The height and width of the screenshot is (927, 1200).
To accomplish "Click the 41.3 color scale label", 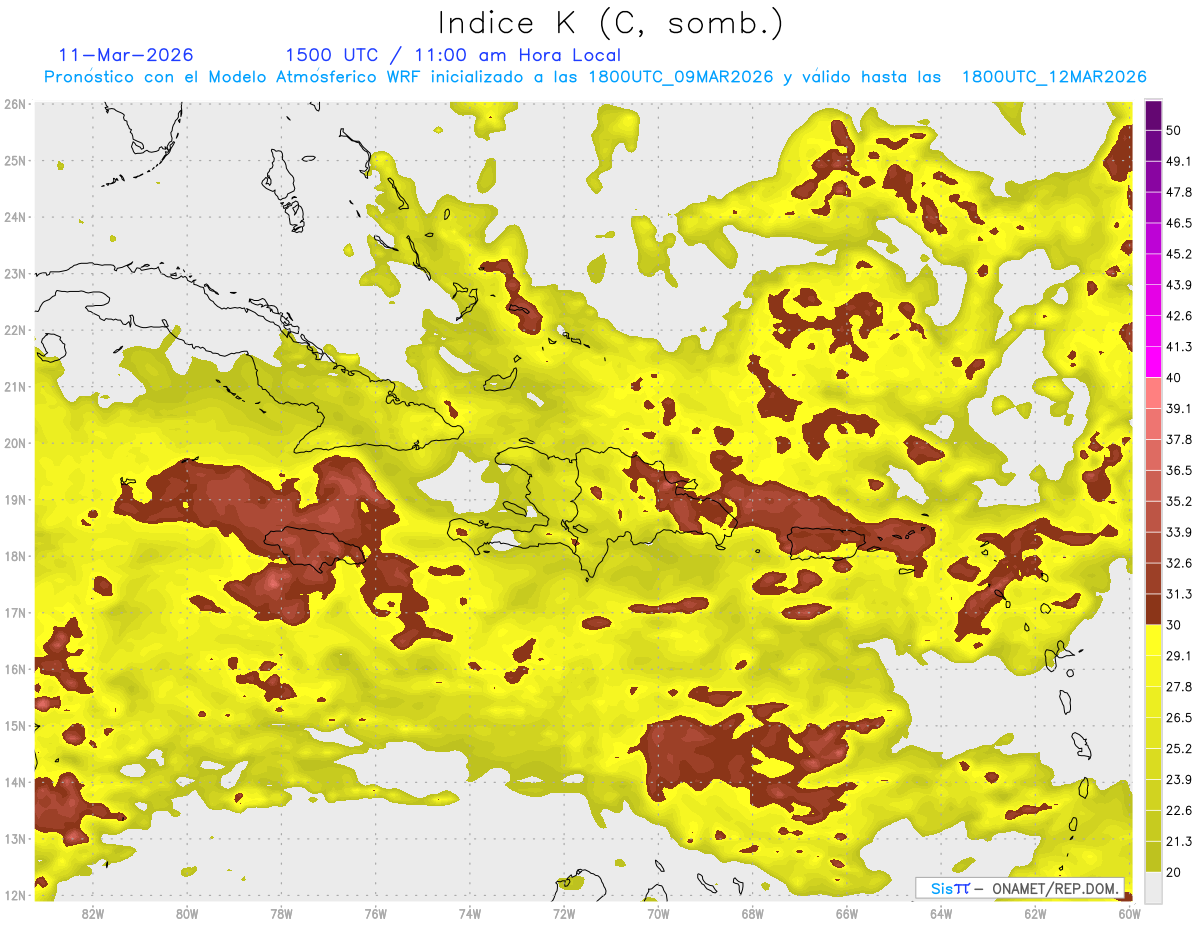I will [x=1178, y=347].
